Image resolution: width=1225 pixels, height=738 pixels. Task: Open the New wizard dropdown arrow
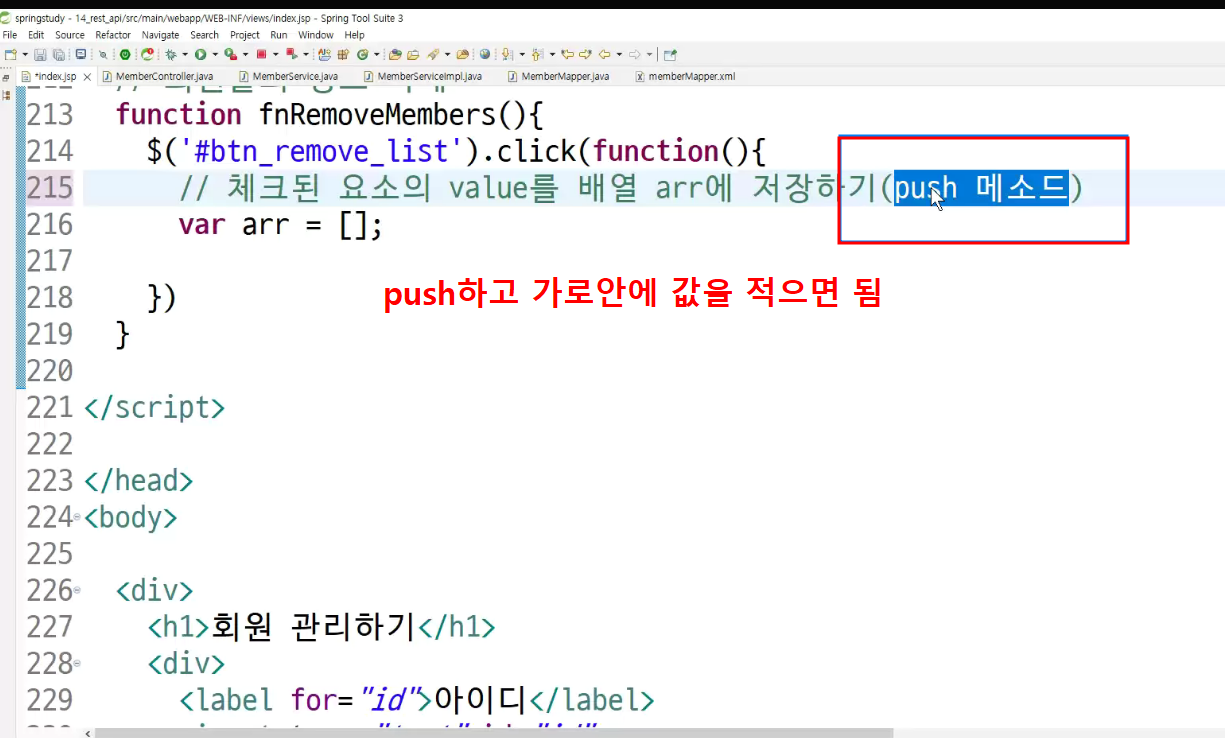24,54
